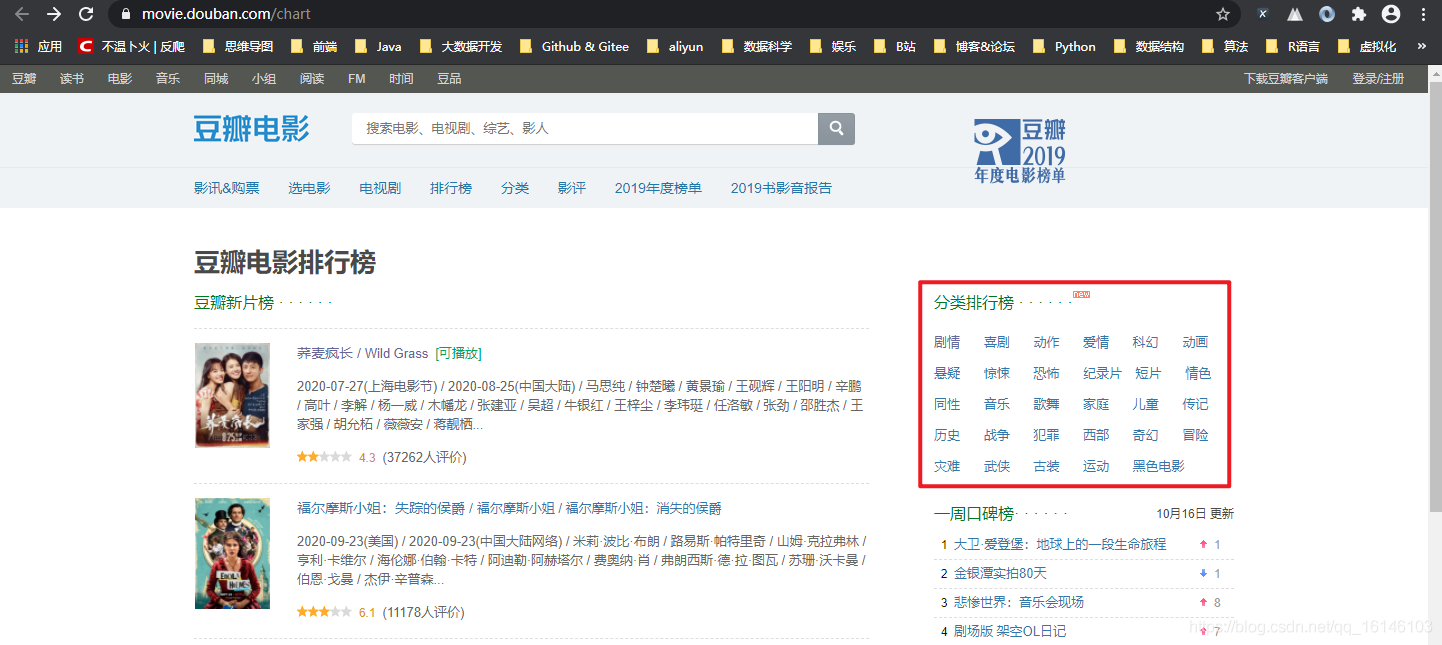Screen dimensions: 1442x645
Task: Open the Github & Gitee bookmark folder
Action: (x=574, y=46)
